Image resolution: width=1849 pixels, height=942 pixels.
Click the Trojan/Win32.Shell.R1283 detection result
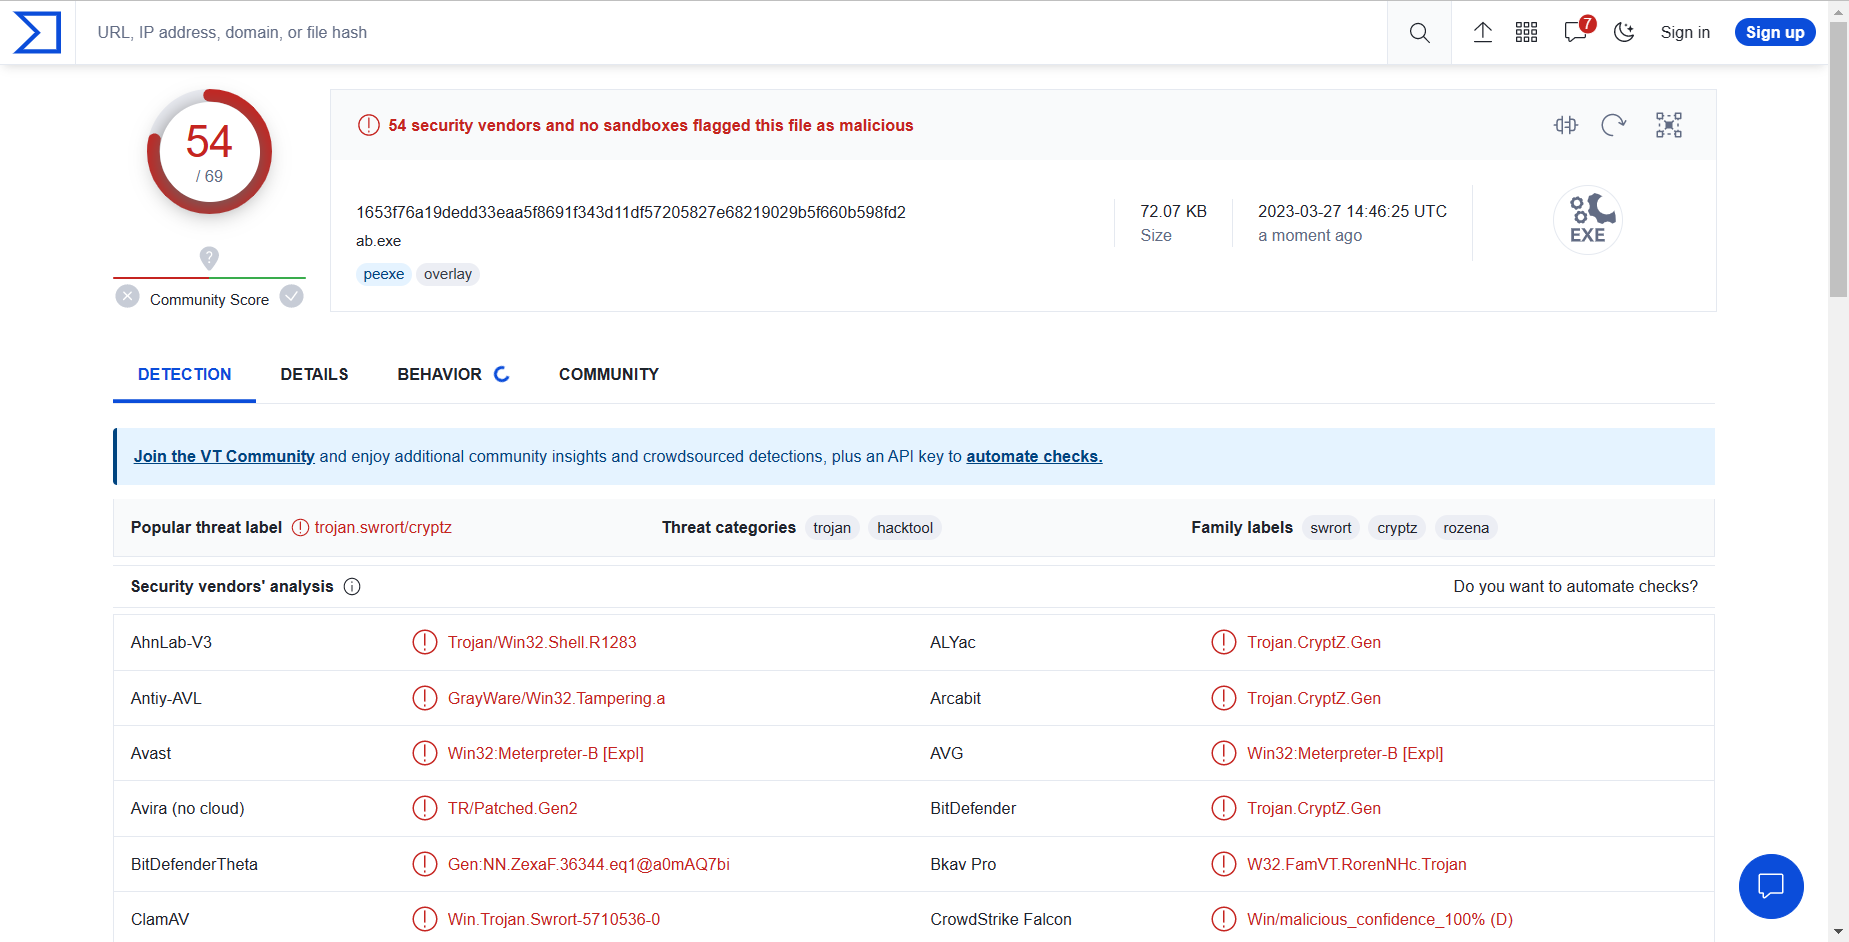pyautogui.click(x=542, y=642)
